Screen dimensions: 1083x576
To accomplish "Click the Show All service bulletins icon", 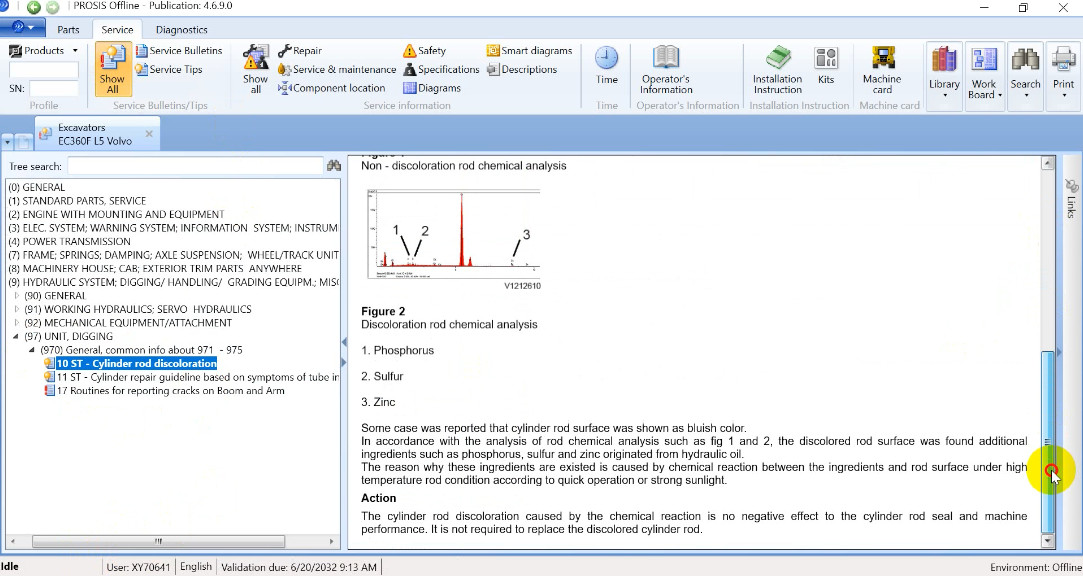I will click(113, 69).
